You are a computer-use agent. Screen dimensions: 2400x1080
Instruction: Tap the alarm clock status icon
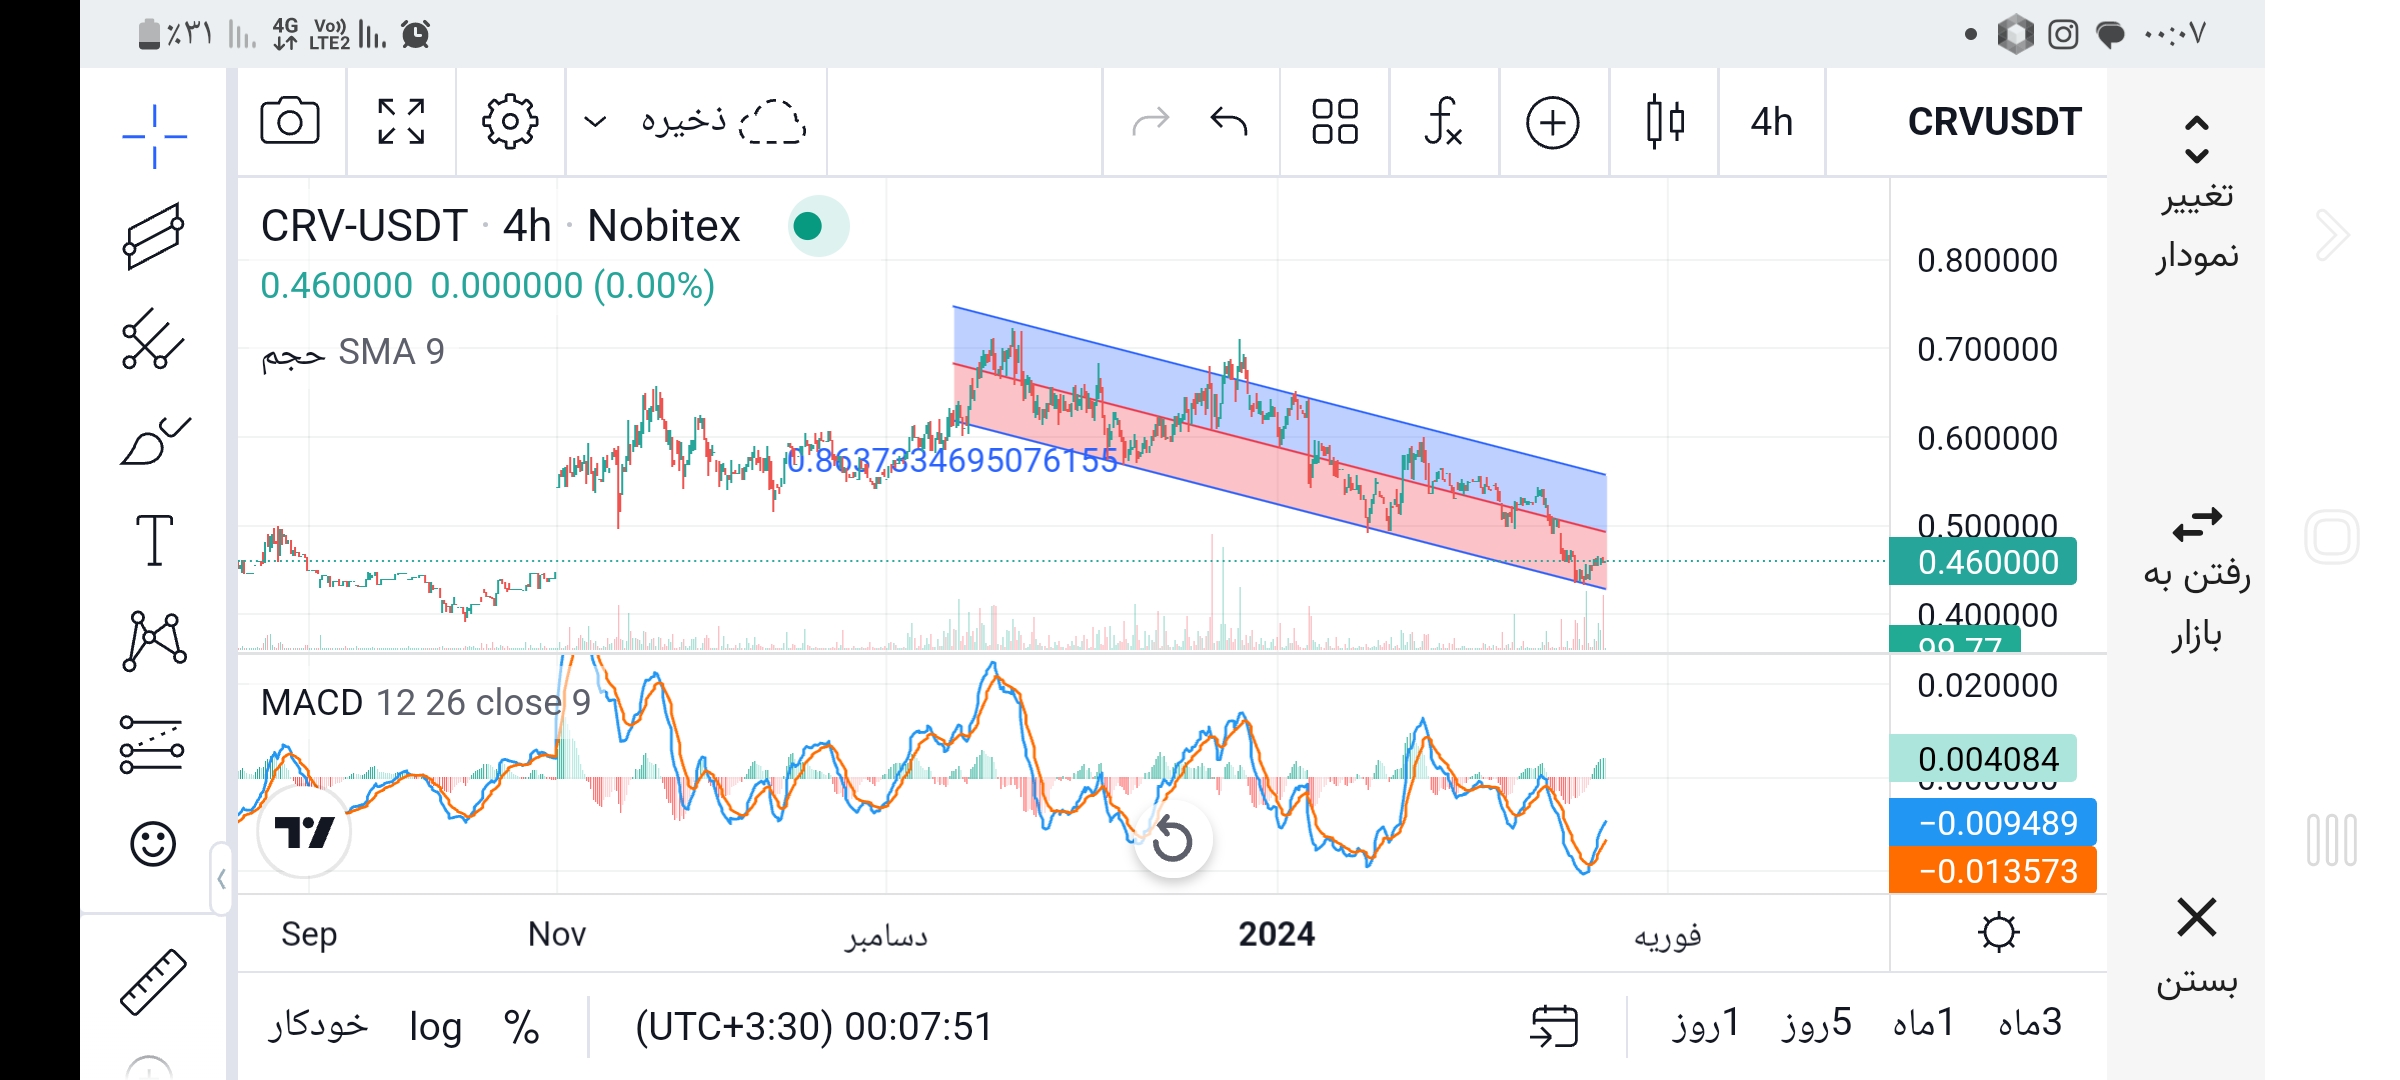415,35
